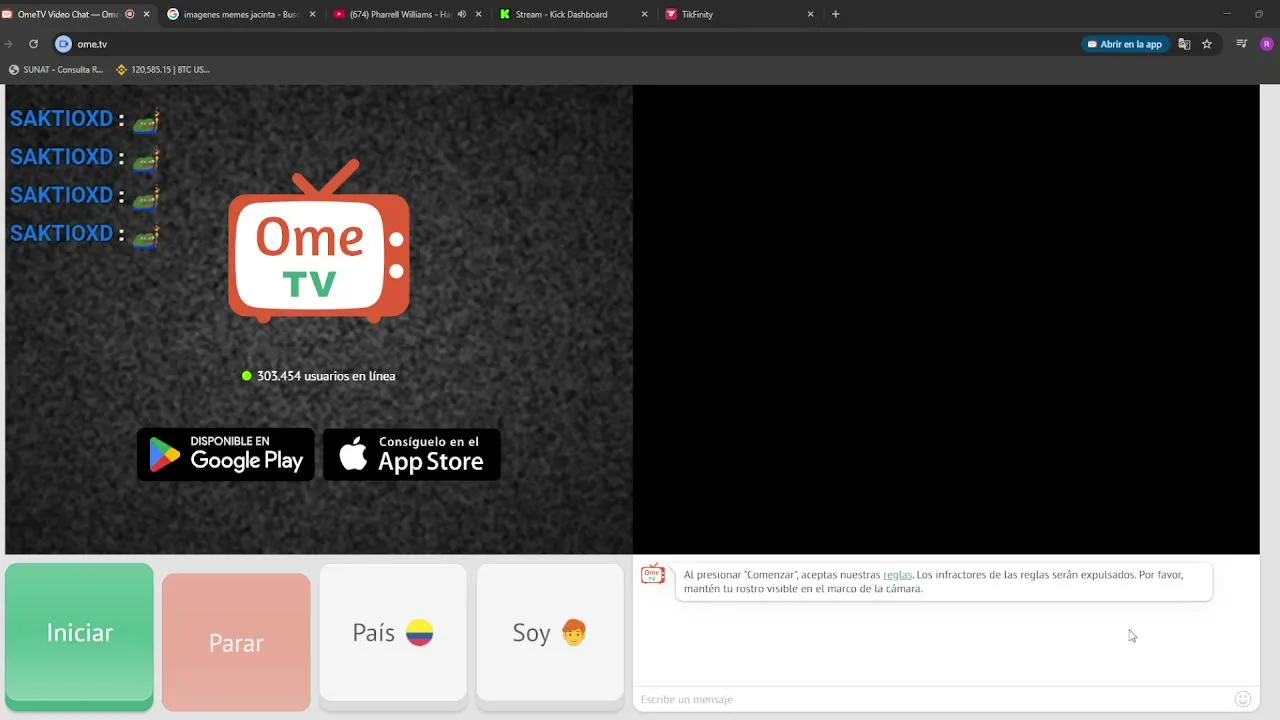Close the TikFinity tab
The width and height of the screenshot is (1280, 720).
coord(810,14)
